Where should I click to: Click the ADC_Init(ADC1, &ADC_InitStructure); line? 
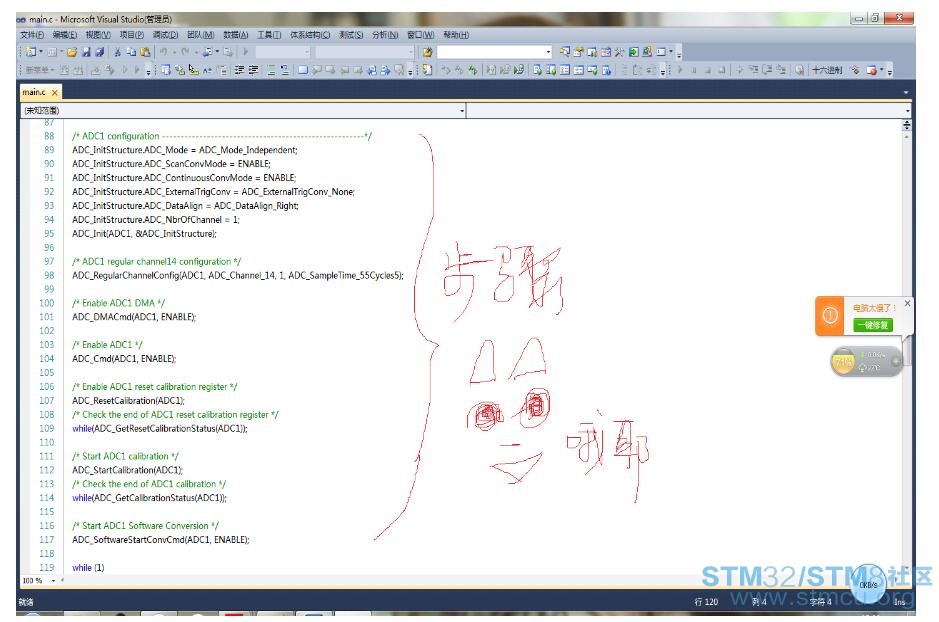[144, 233]
